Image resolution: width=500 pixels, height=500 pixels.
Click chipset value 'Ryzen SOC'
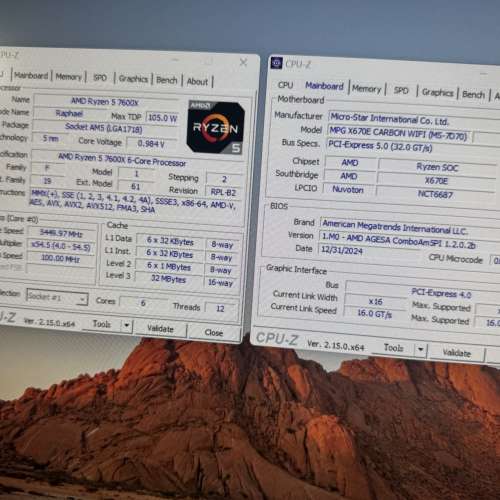pos(437,167)
